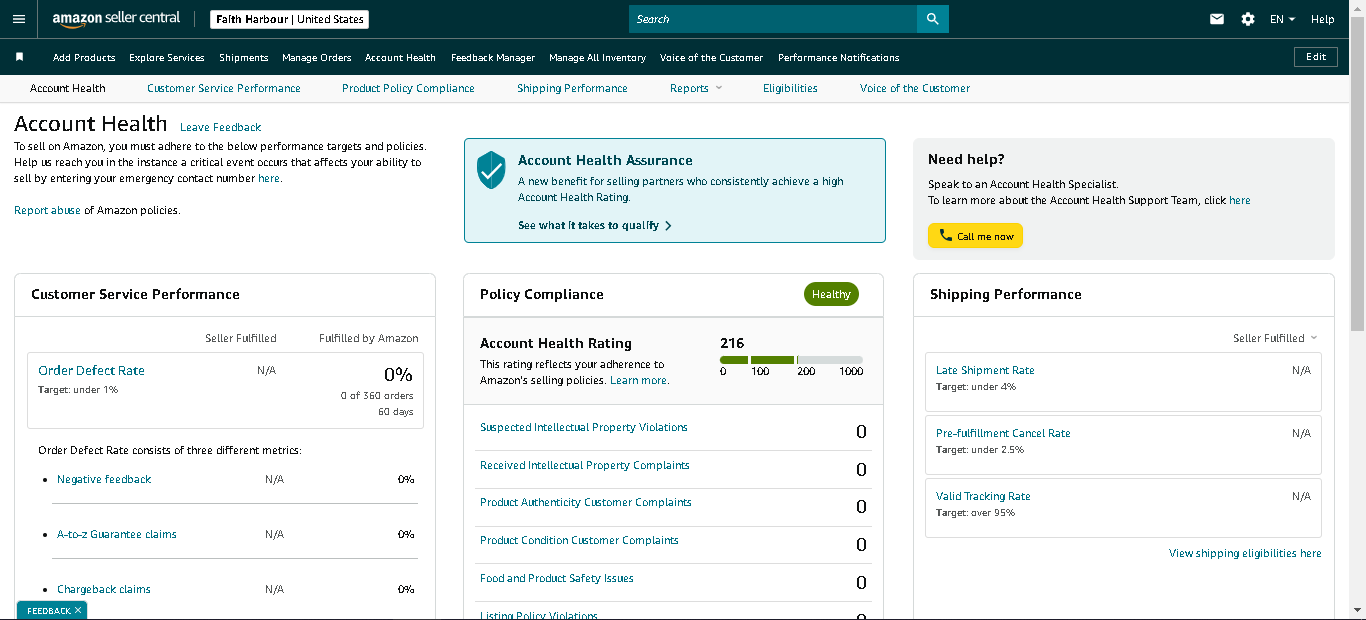Open the messages envelope icon

tap(1217, 19)
